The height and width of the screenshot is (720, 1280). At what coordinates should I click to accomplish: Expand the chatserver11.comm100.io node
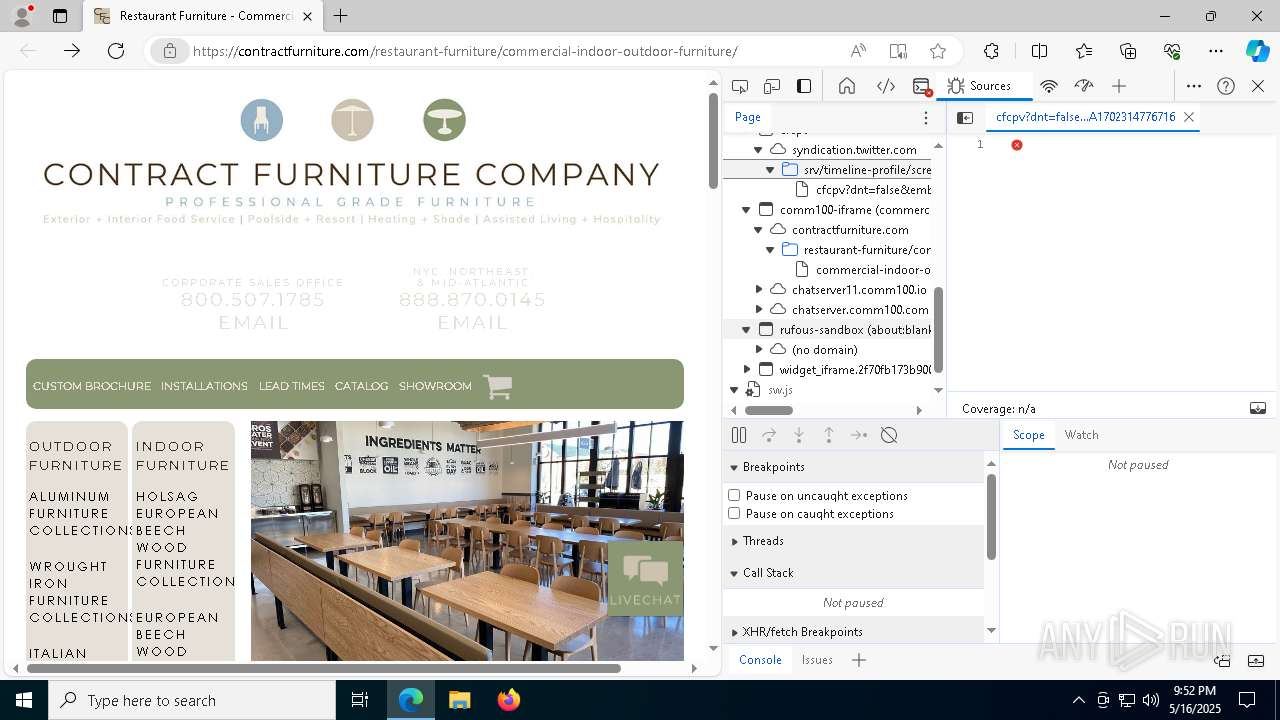point(758,290)
